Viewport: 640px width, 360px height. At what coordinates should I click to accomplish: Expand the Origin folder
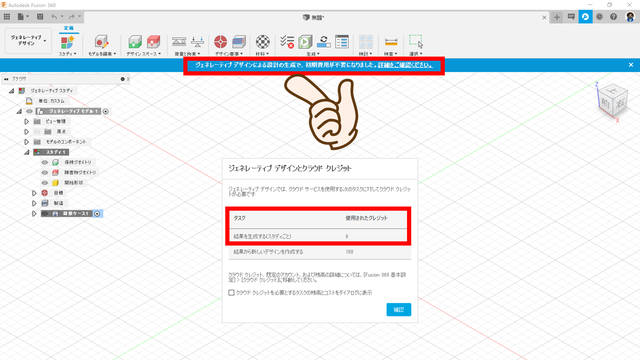pos(27,131)
